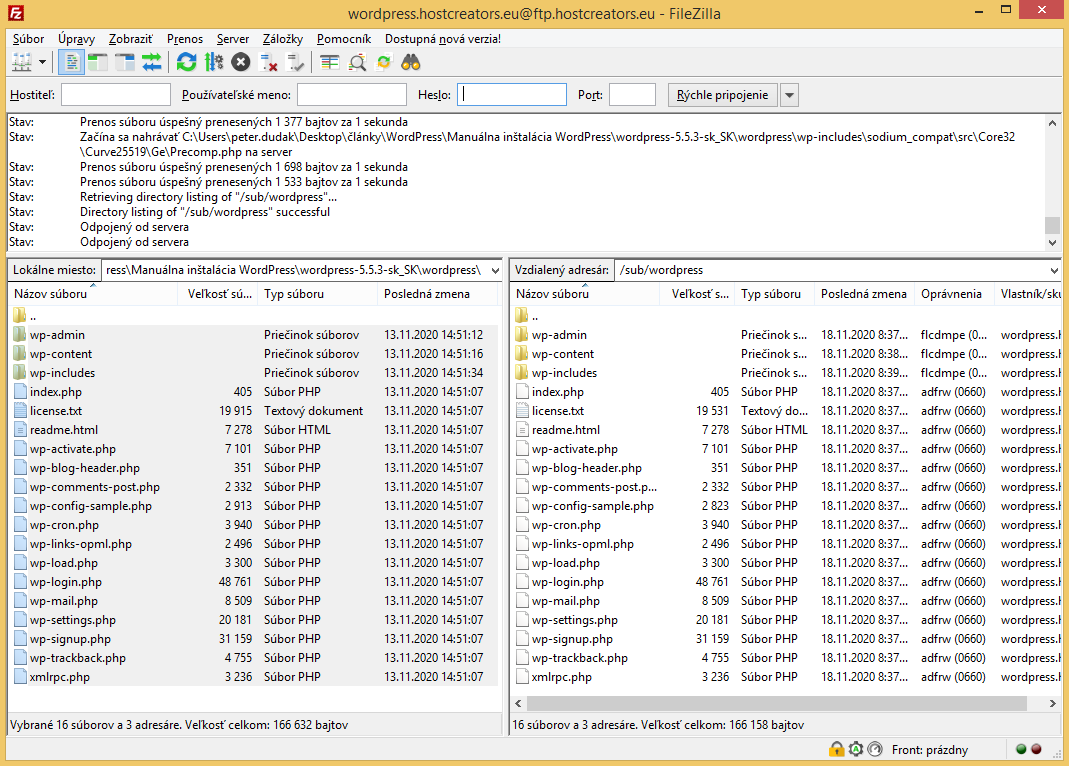The height and width of the screenshot is (766, 1069).
Task: Sort remote files by Oprávnenia column
Action: 954,294
